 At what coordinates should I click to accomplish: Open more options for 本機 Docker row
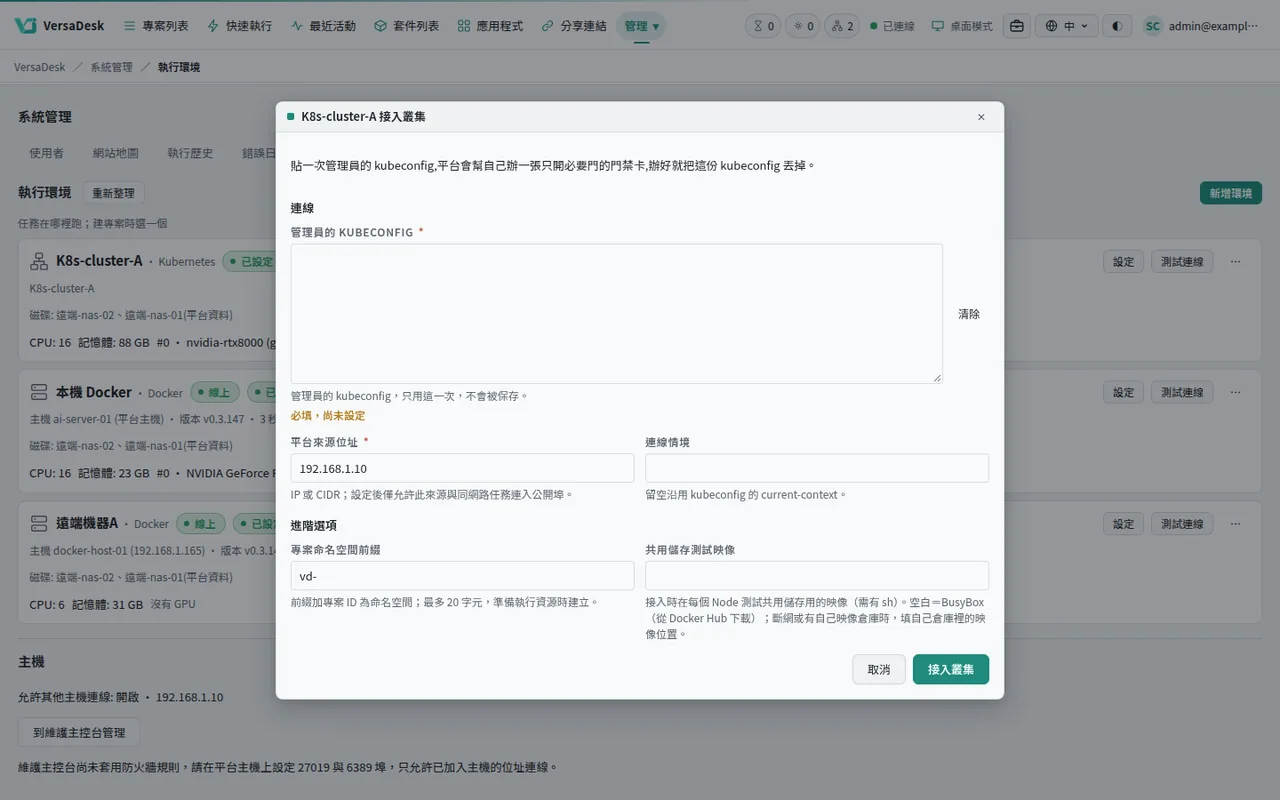[x=1236, y=393]
